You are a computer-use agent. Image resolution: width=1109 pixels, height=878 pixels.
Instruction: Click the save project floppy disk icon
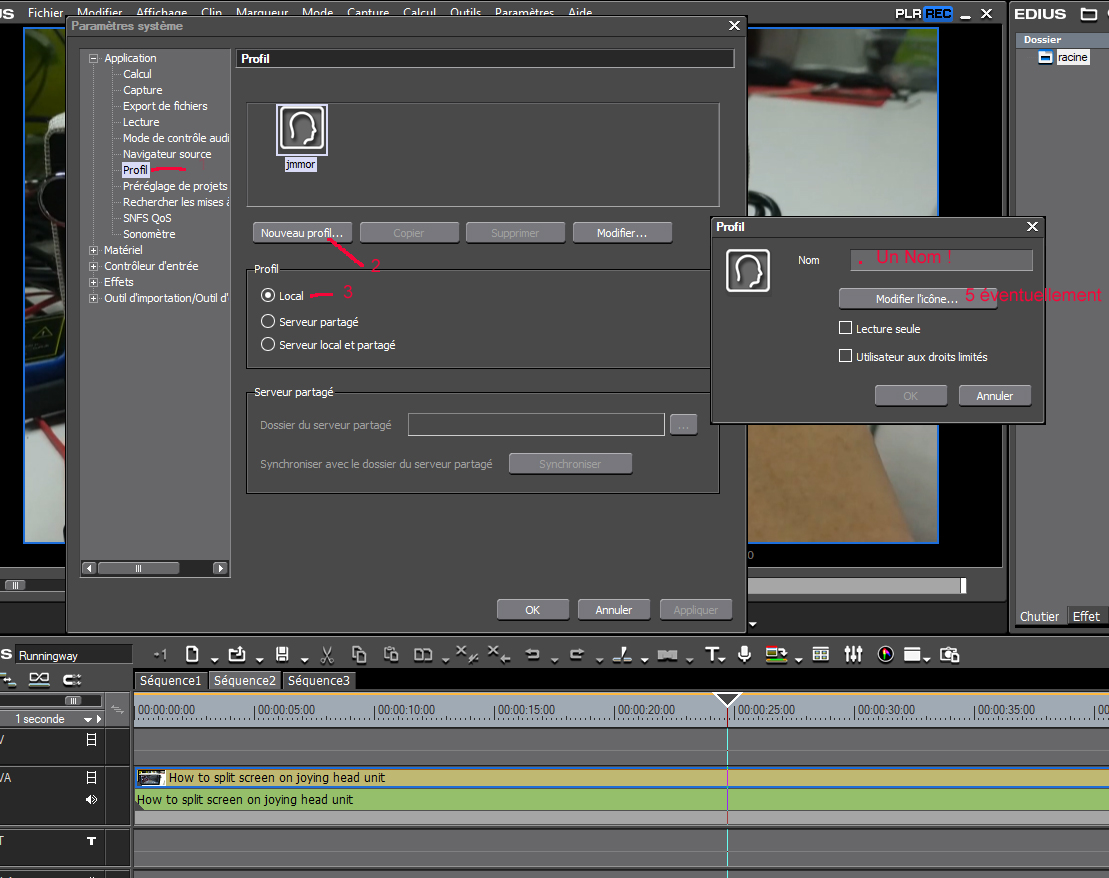click(282, 655)
